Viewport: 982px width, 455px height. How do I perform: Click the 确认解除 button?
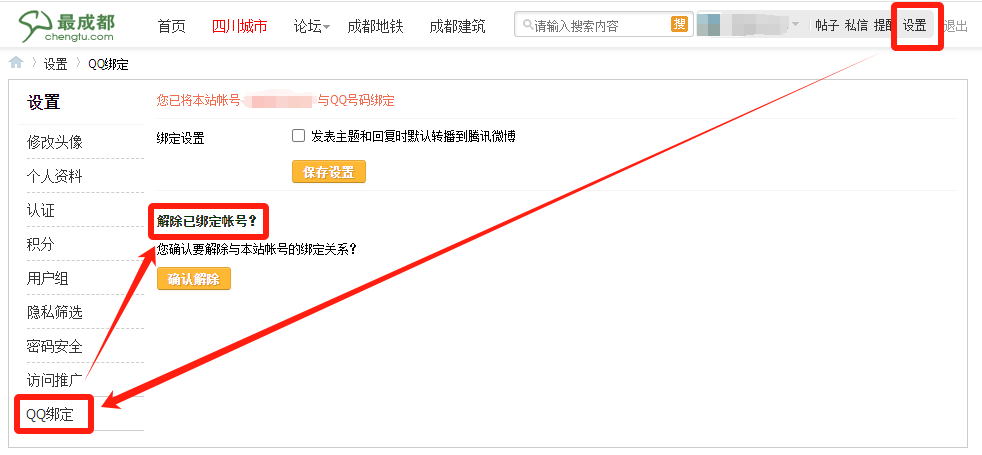pyautogui.click(x=193, y=279)
